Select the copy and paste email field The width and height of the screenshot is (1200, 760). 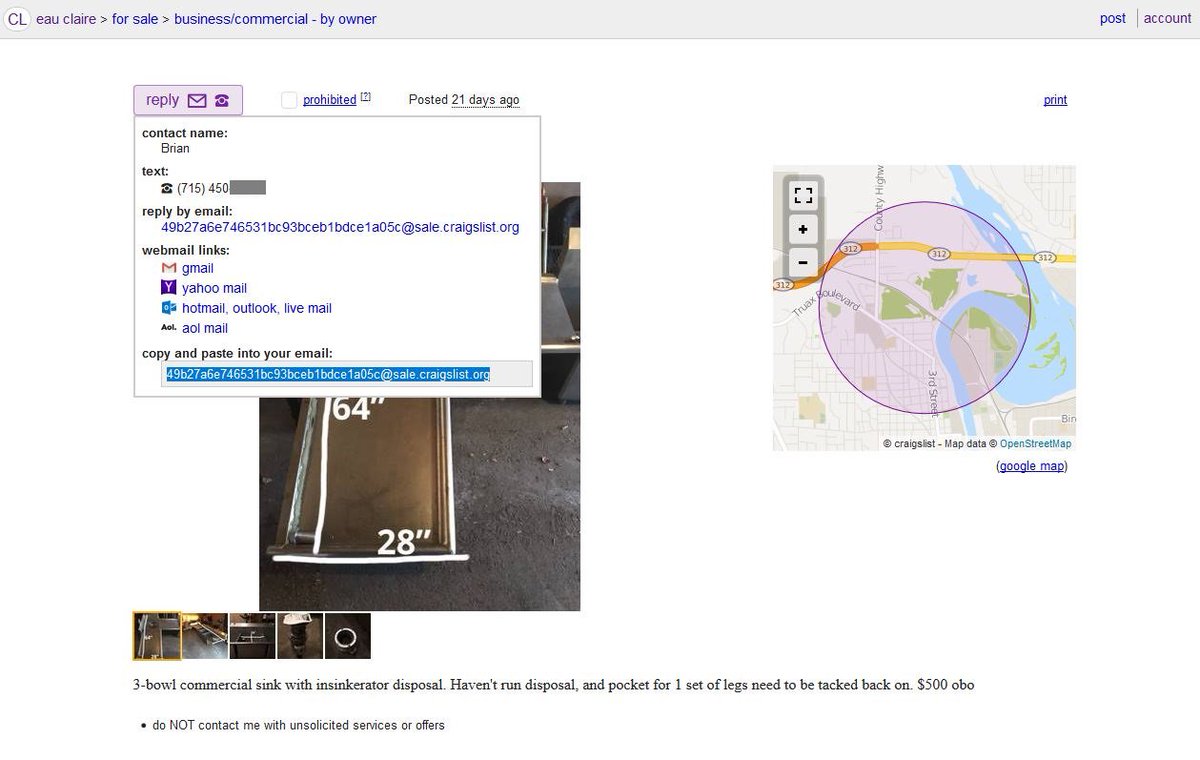click(348, 374)
